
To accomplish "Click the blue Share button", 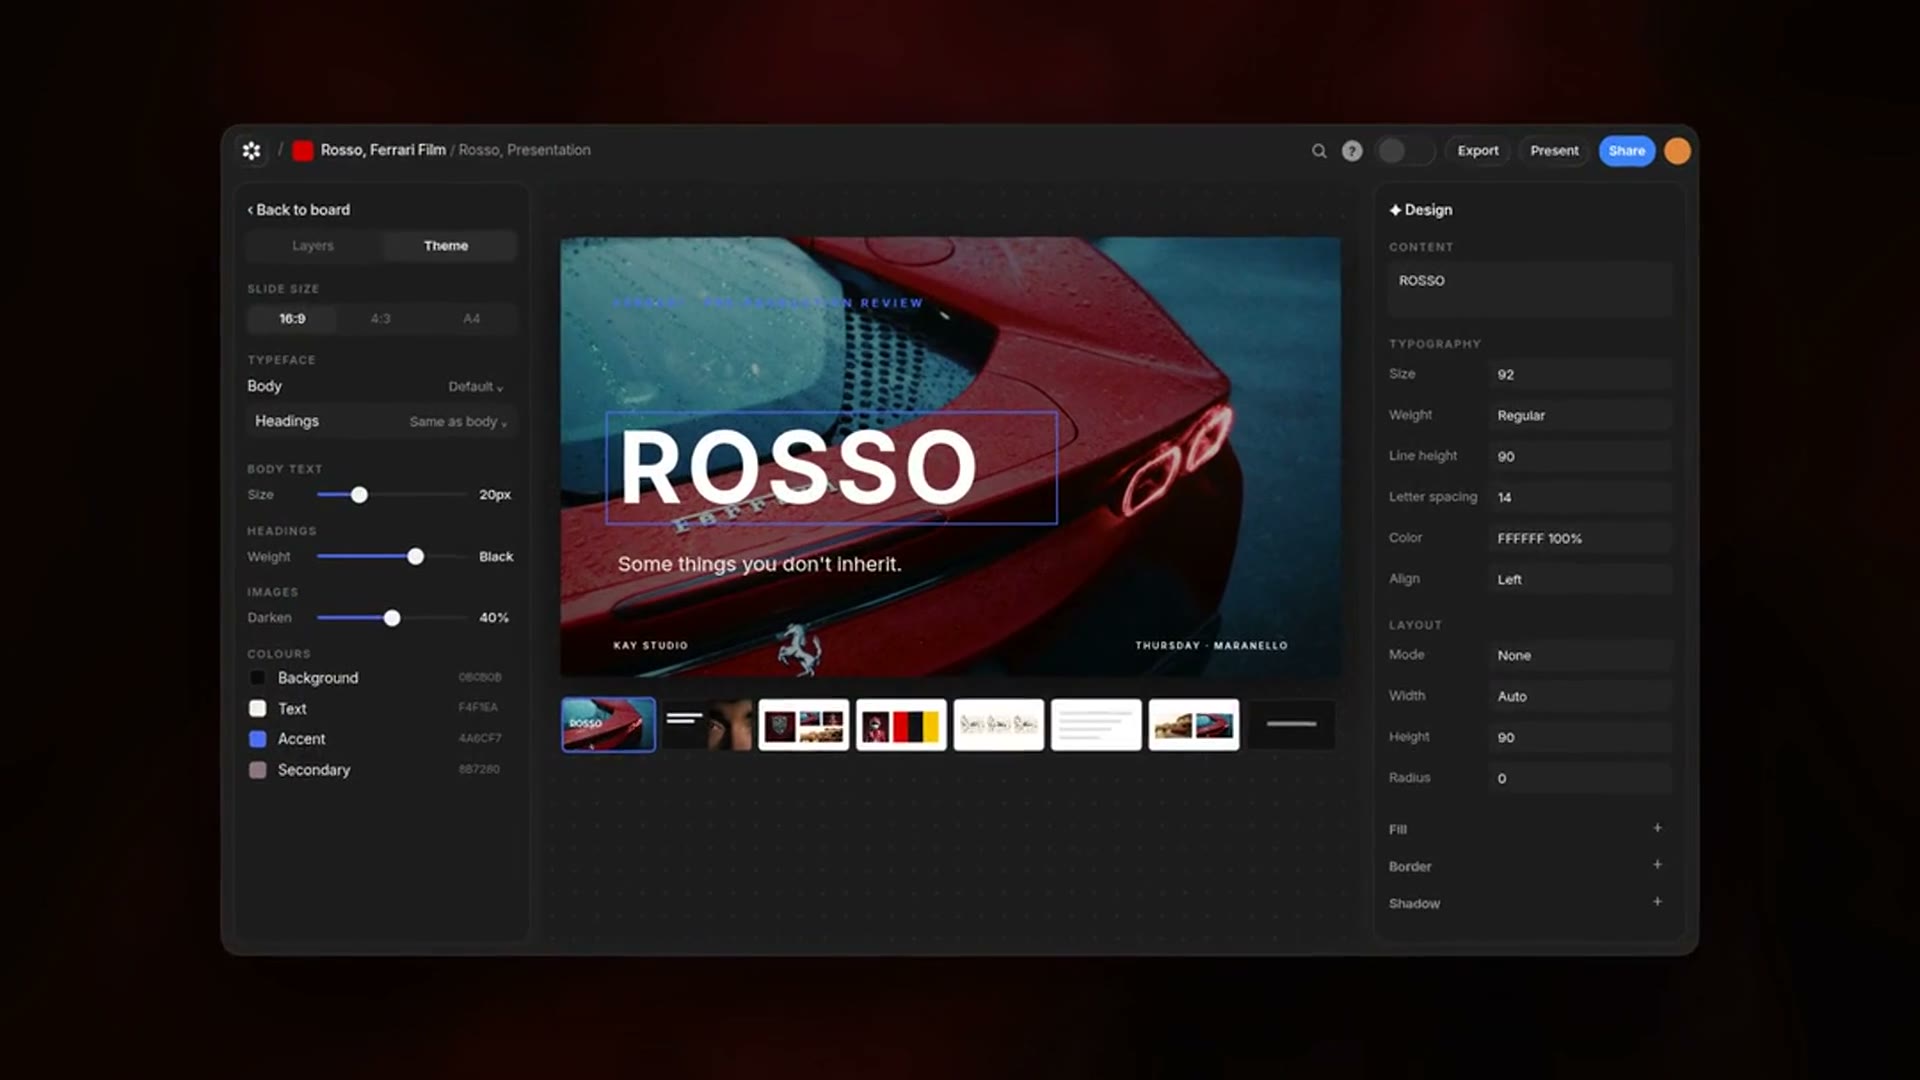I will pos(1627,151).
